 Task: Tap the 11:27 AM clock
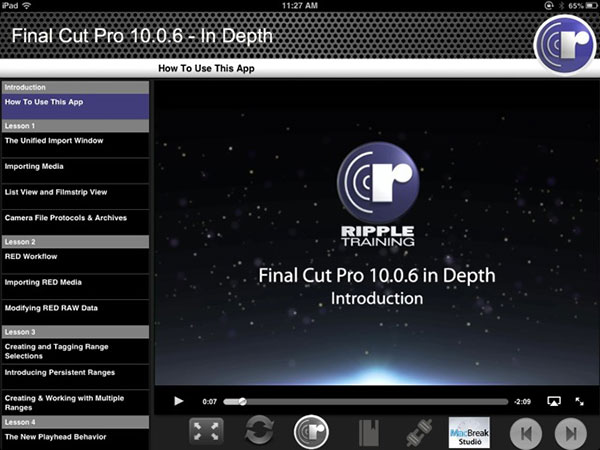coord(300,5)
